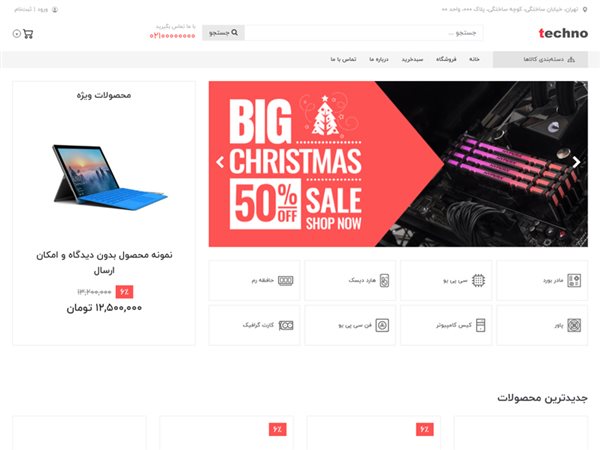Open the کیس کامپیوتر computer case category
The width and height of the screenshot is (600, 450).
(446, 325)
